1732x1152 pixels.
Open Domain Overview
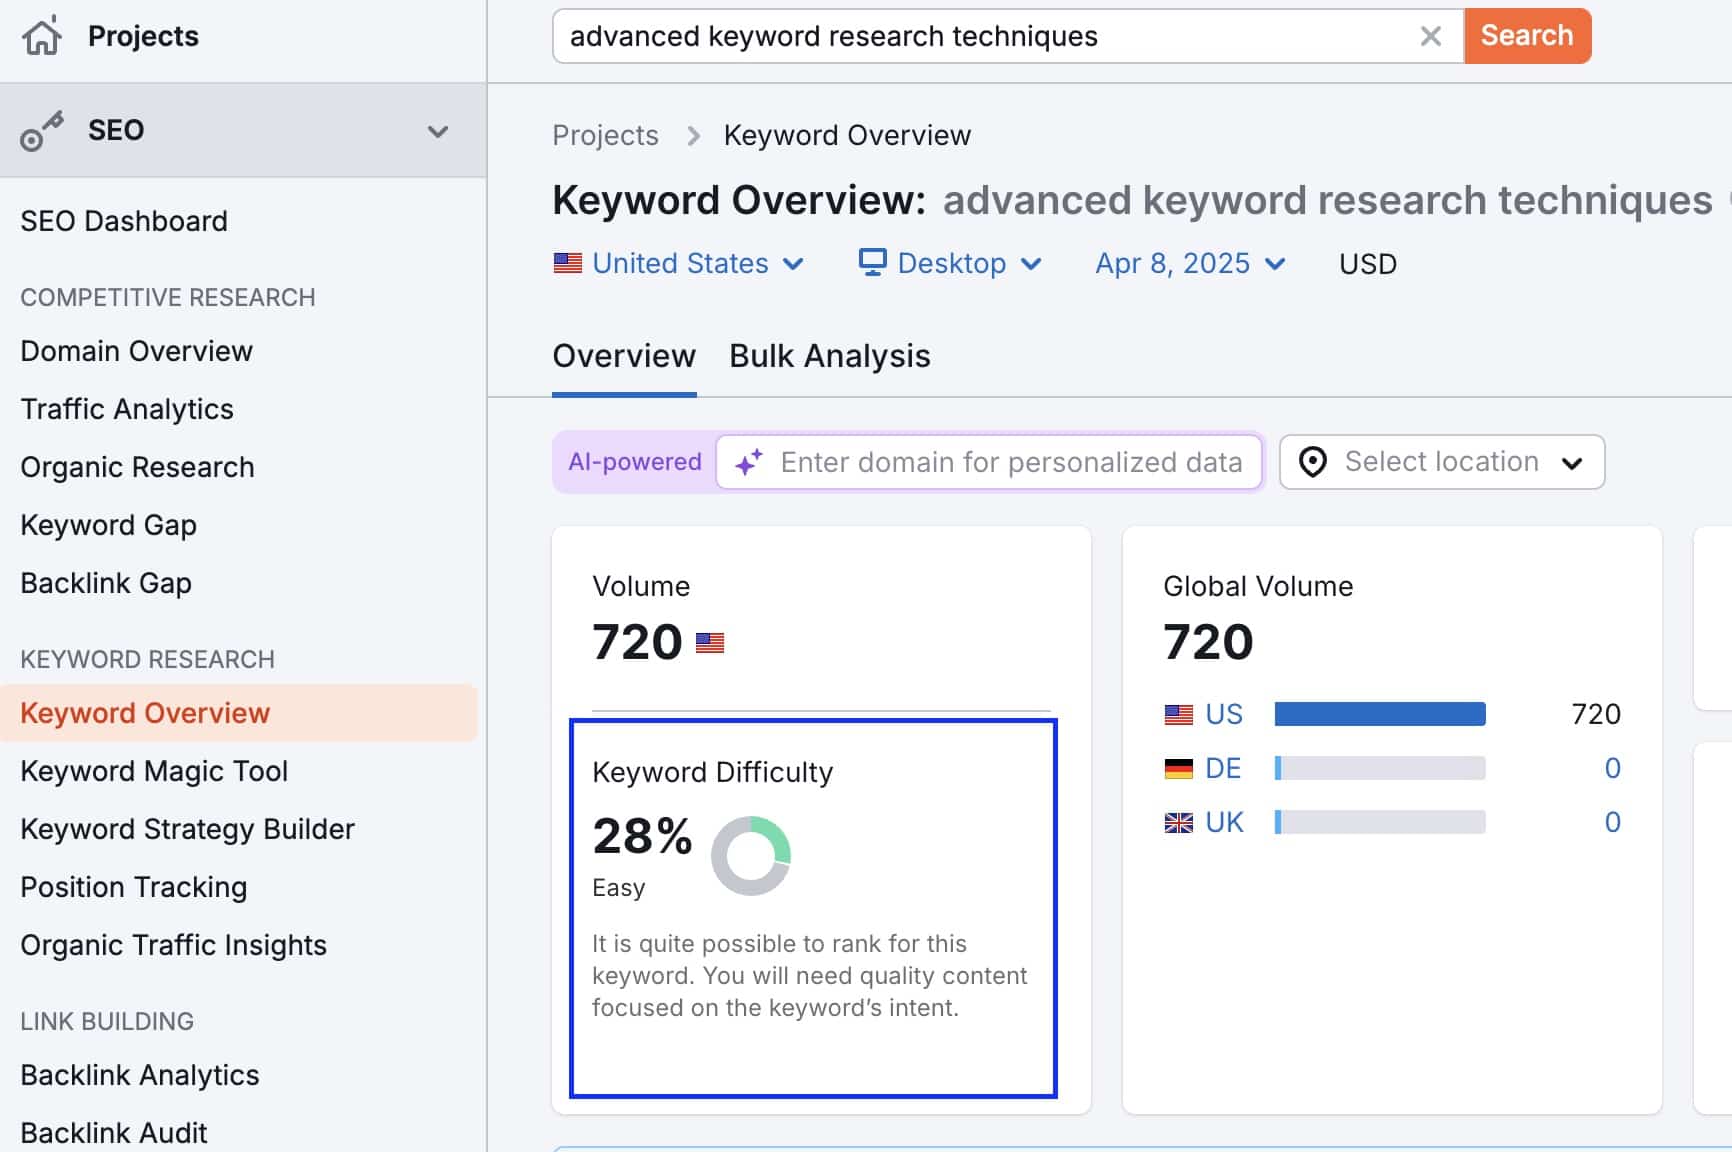click(x=137, y=351)
